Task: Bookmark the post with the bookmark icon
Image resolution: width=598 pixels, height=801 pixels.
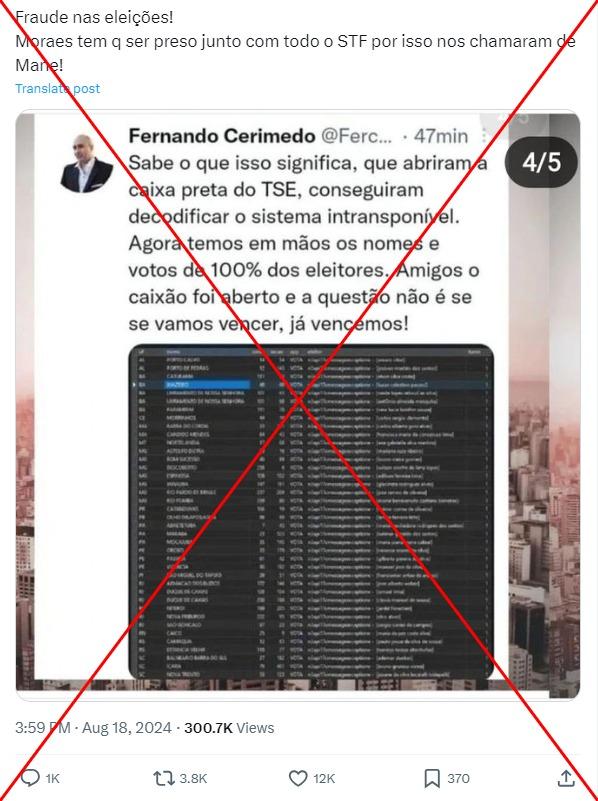Action: 432,778
